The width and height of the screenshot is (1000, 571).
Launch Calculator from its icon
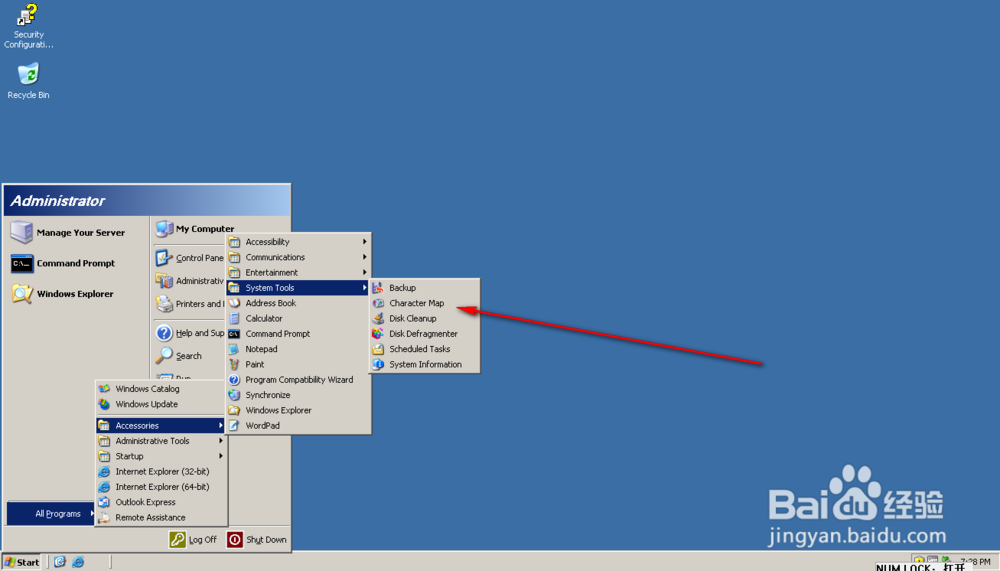[234, 318]
